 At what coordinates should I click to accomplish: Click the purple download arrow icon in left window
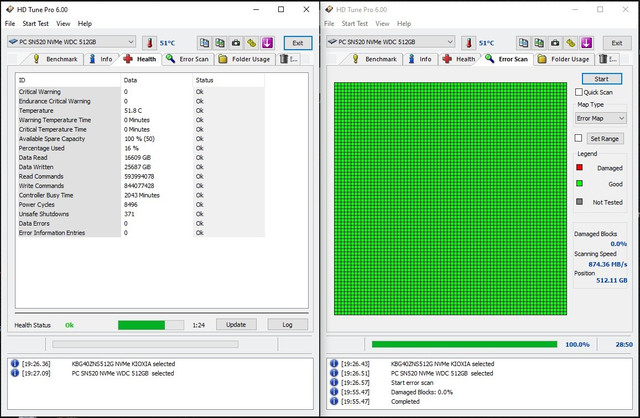click(x=267, y=42)
